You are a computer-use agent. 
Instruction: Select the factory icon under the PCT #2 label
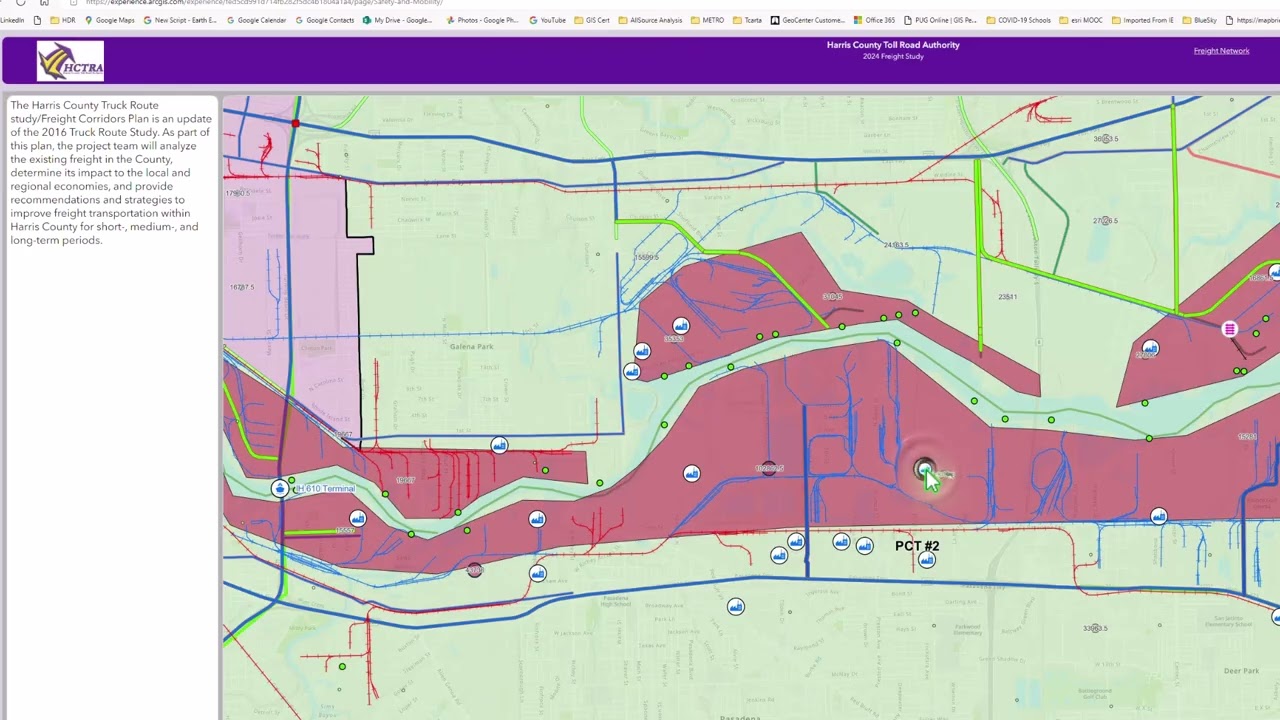tap(927, 560)
